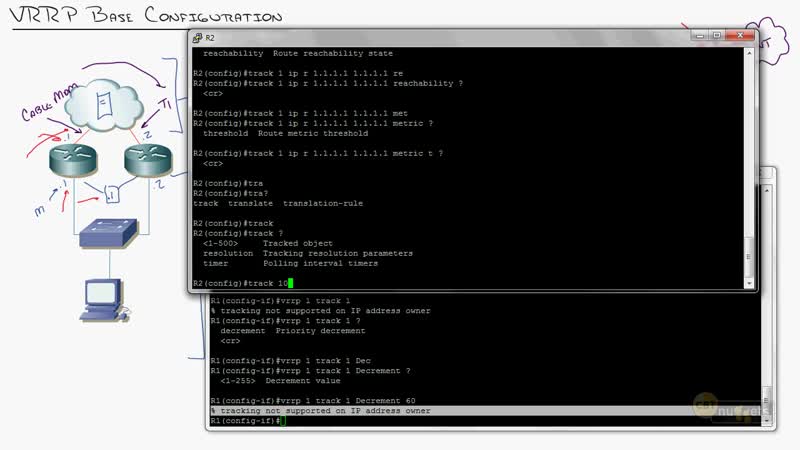Click the handwritten 'Cable Modem' label
The height and width of the screenshot is (450, 800).
pyautogui.click(x=49, y=103)
